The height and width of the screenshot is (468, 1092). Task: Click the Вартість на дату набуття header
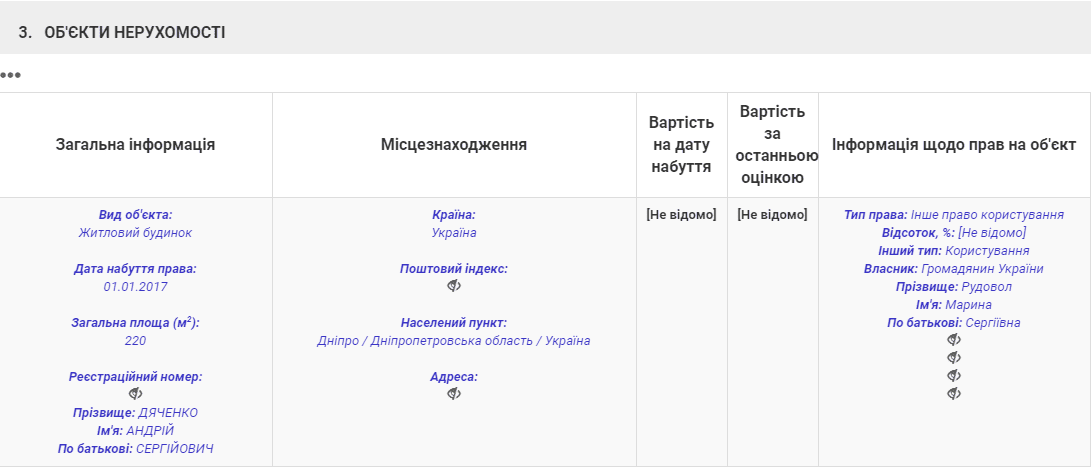(x=681, y=145)
